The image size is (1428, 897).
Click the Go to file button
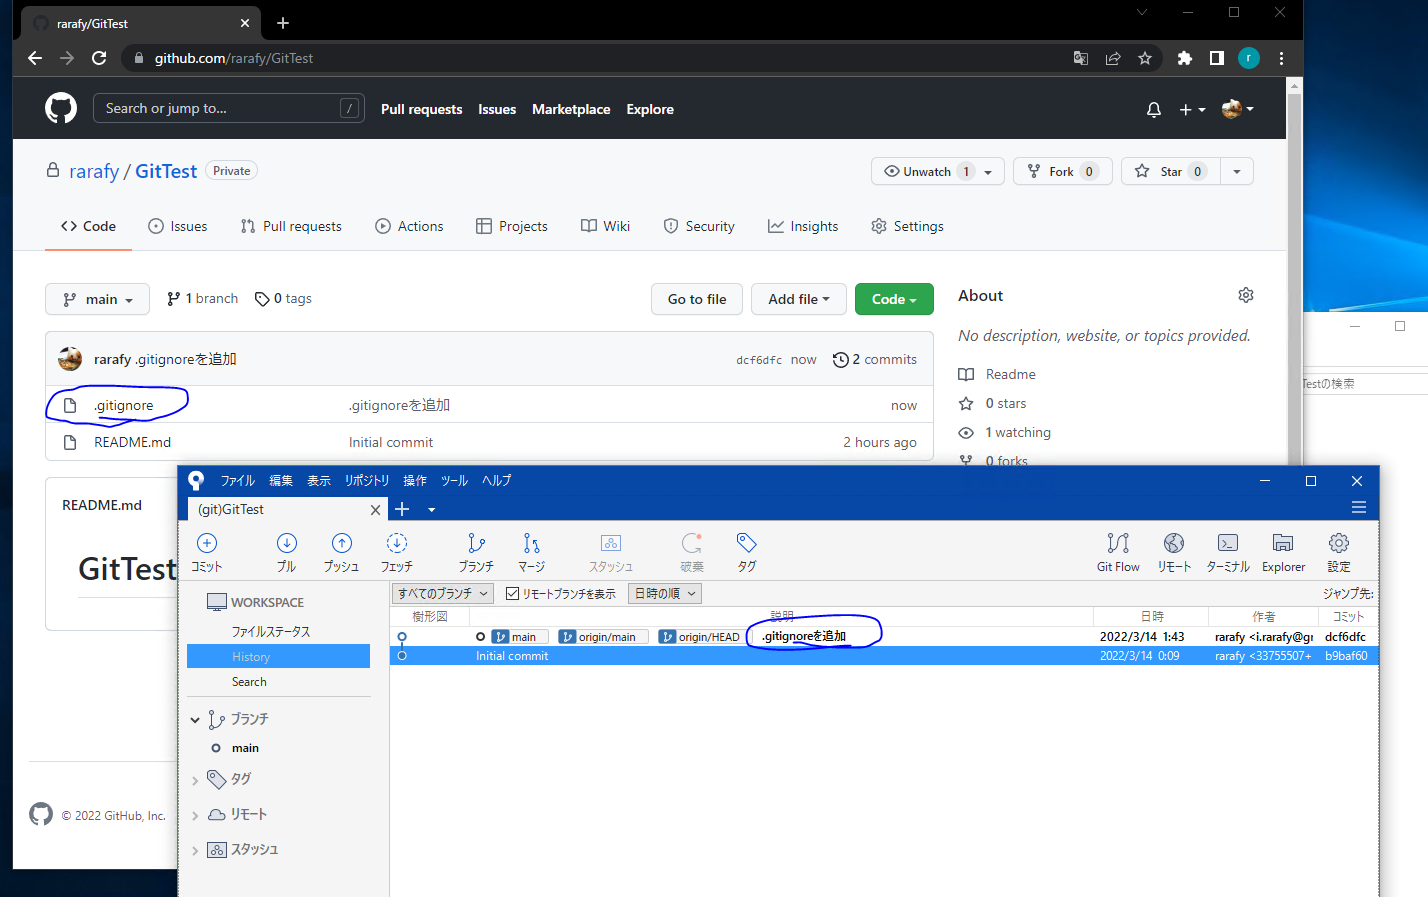pos(696,299)
